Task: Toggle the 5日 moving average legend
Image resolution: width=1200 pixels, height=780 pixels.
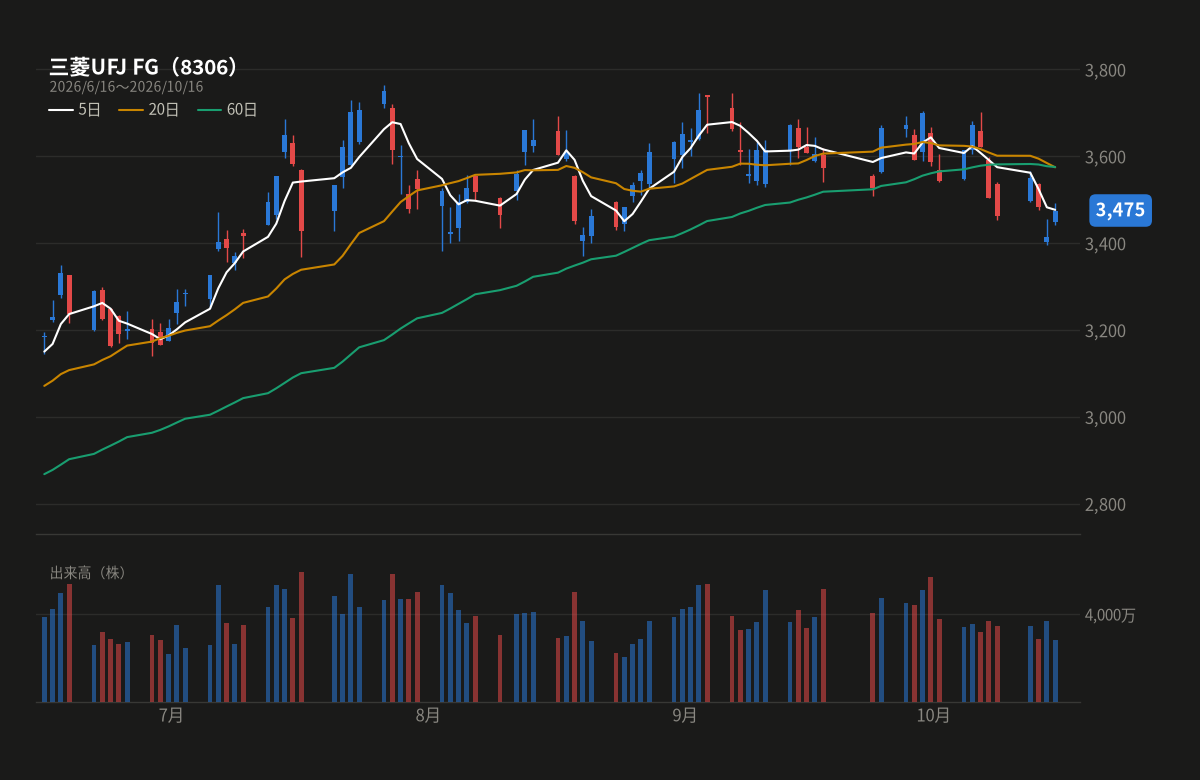Action: point(75,110)
